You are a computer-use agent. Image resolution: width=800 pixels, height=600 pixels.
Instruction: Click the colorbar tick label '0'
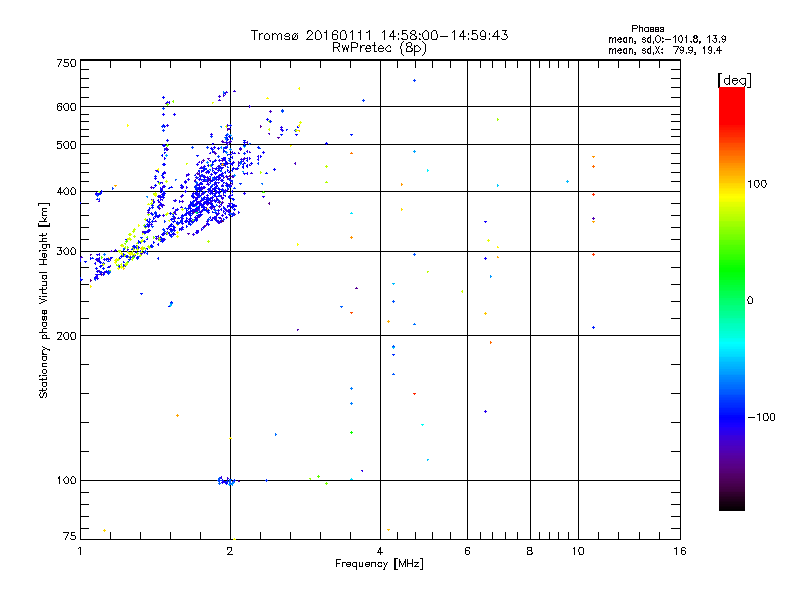click(750, 301)
